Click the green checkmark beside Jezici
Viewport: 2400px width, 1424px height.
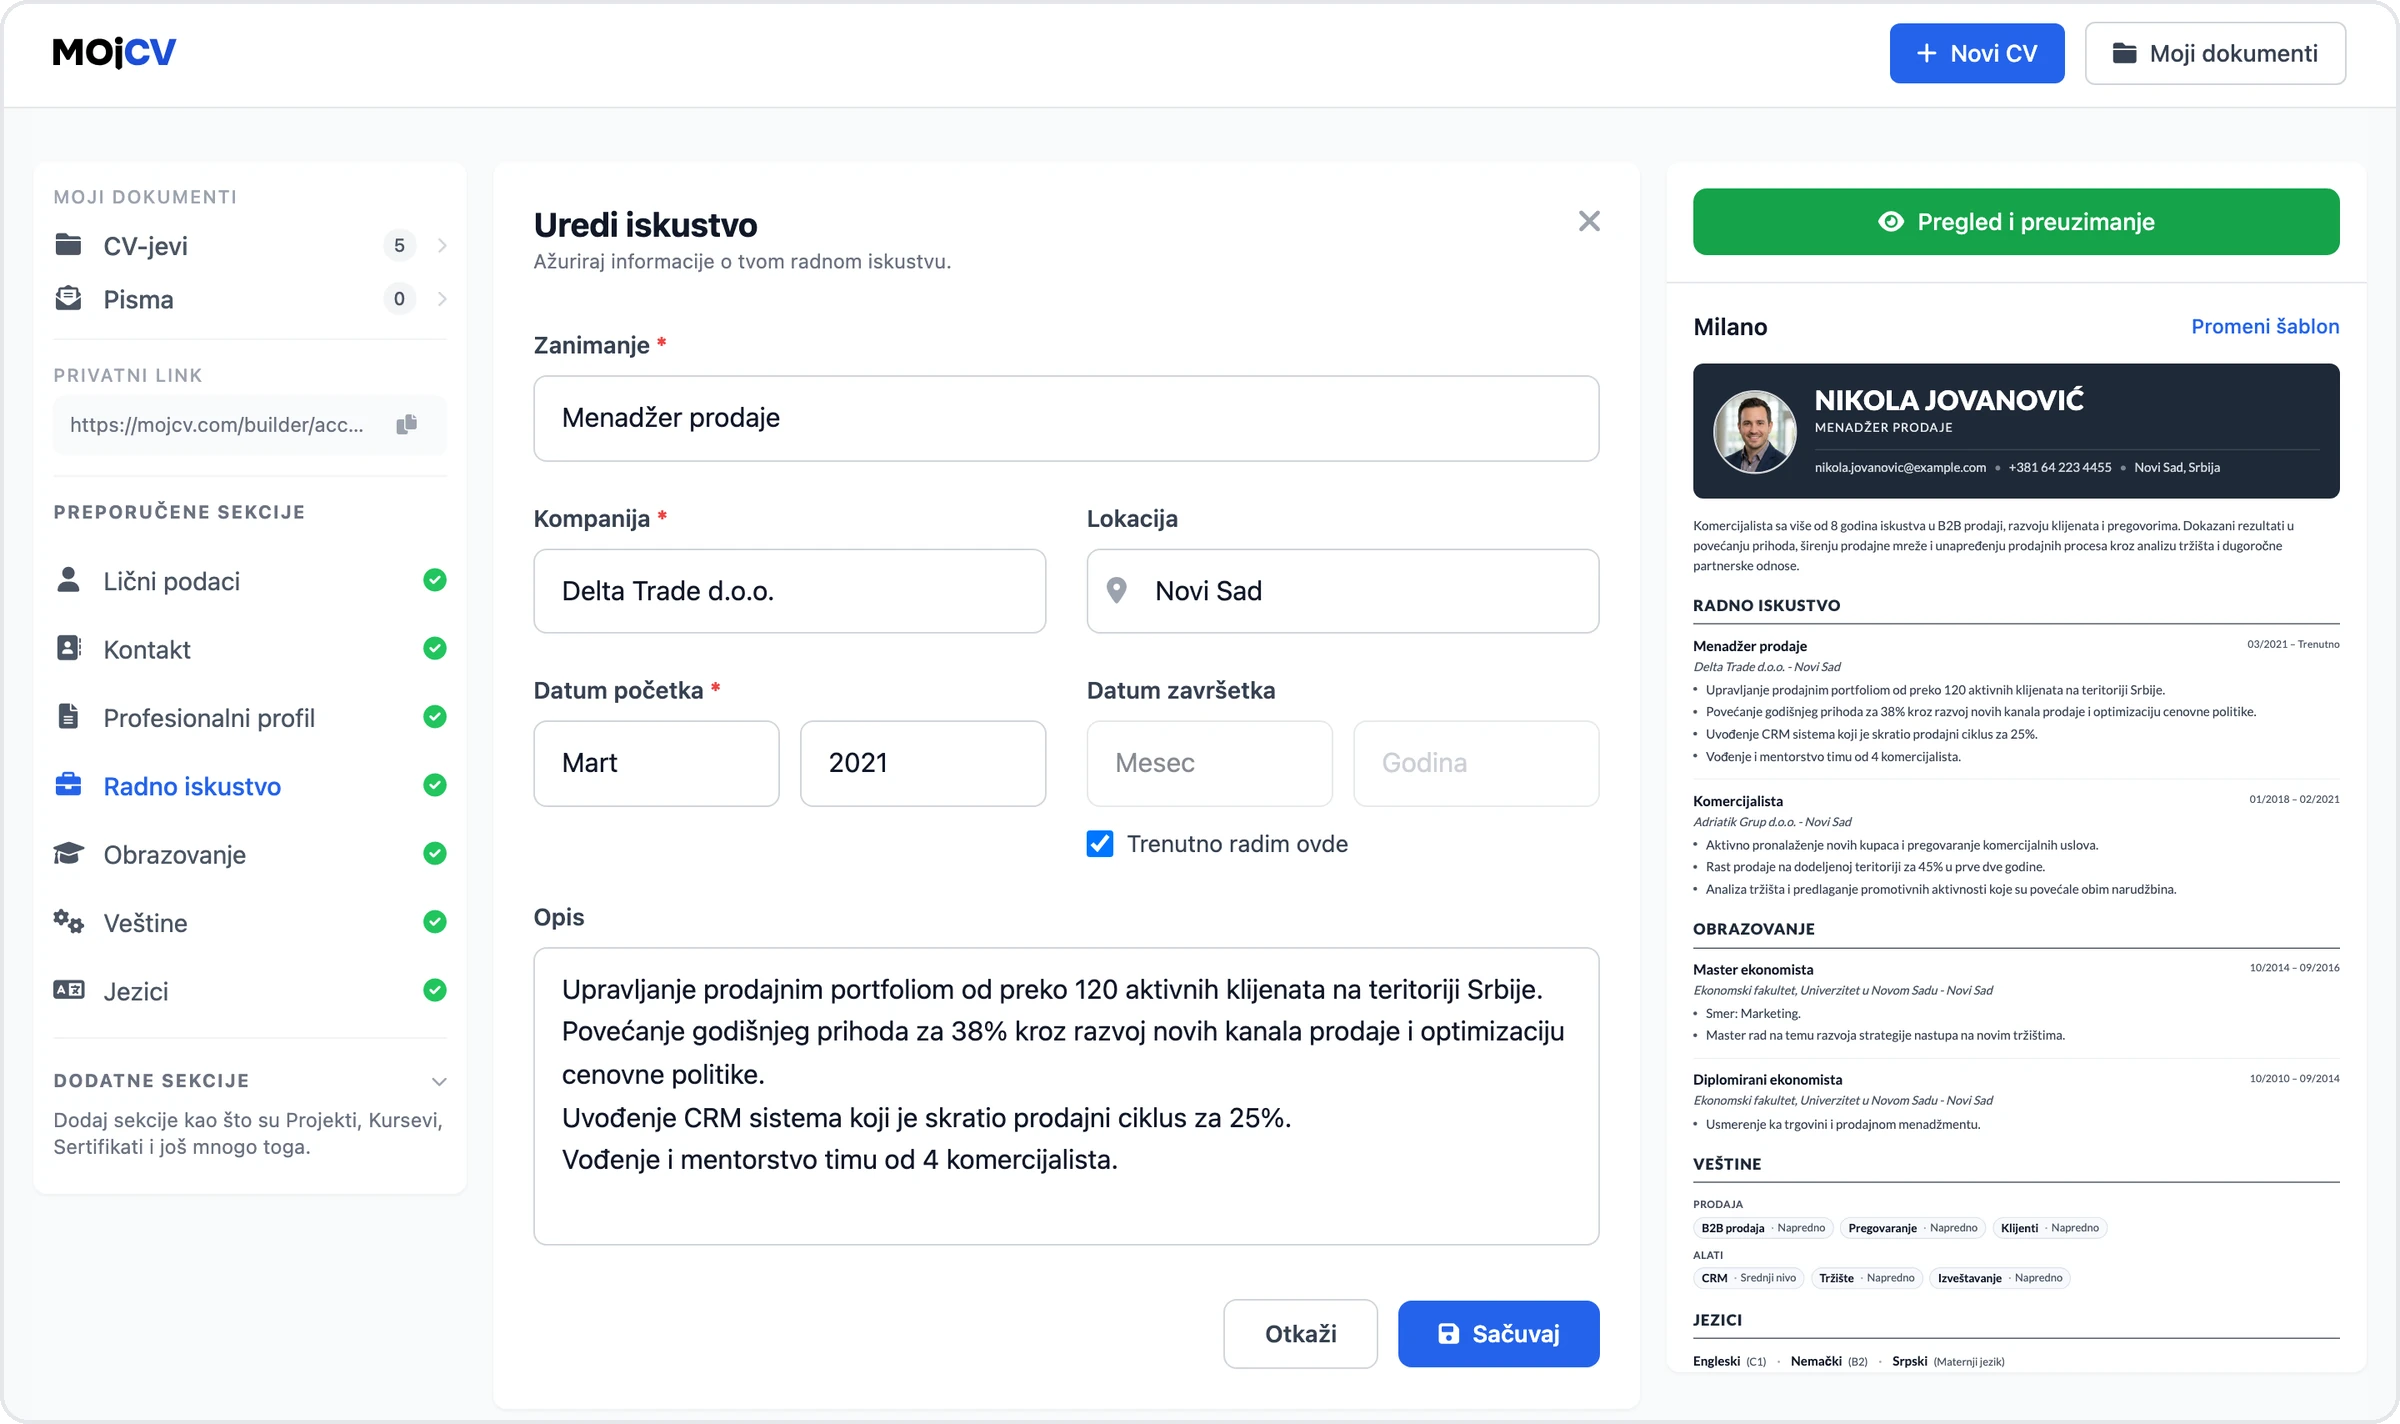click(435, 990)
